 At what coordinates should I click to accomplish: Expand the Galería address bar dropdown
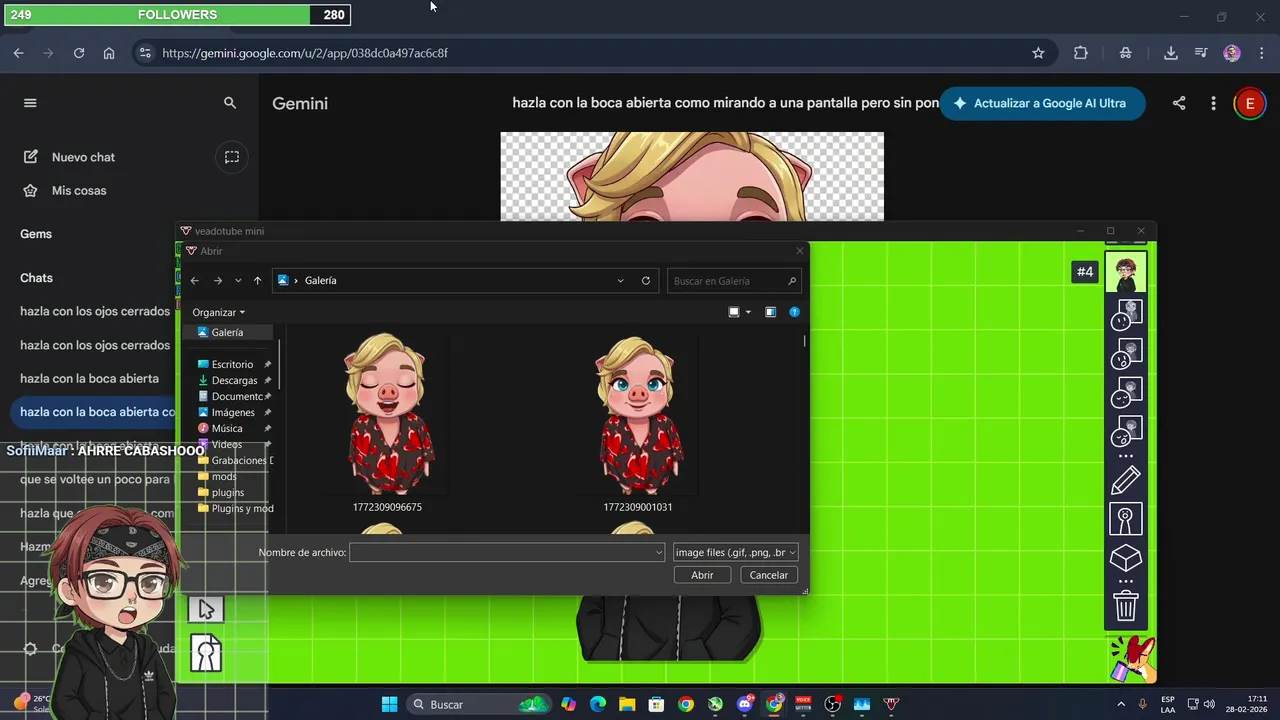(621, 281)
